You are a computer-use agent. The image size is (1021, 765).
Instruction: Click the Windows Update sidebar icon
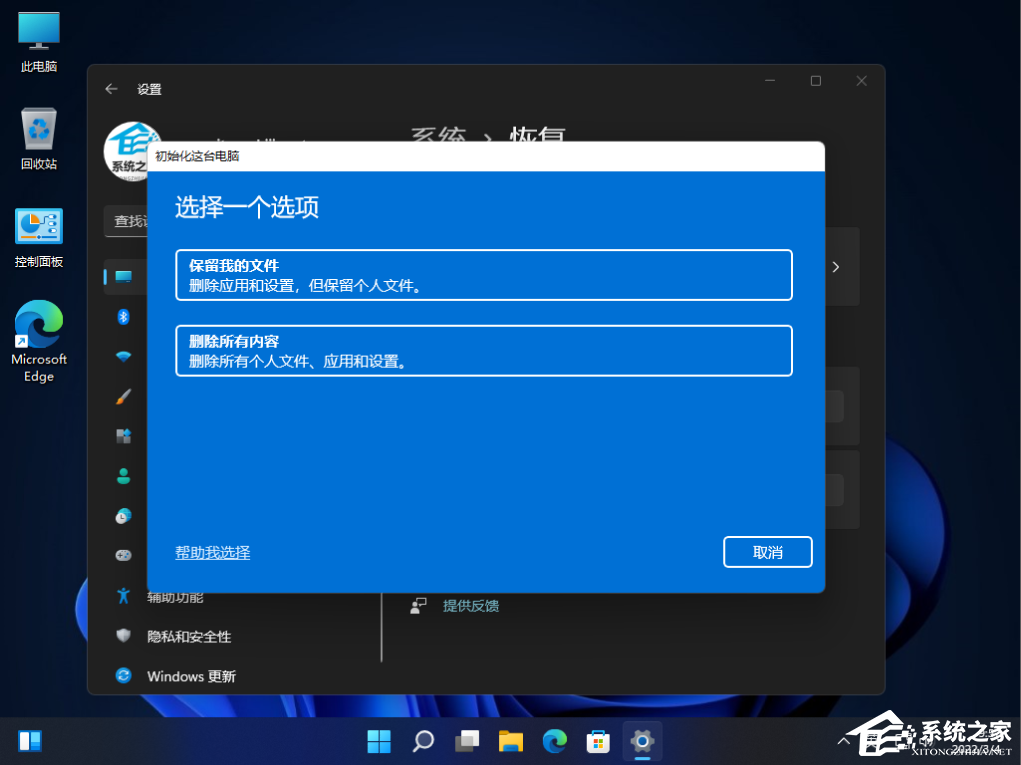click(123, 676)
